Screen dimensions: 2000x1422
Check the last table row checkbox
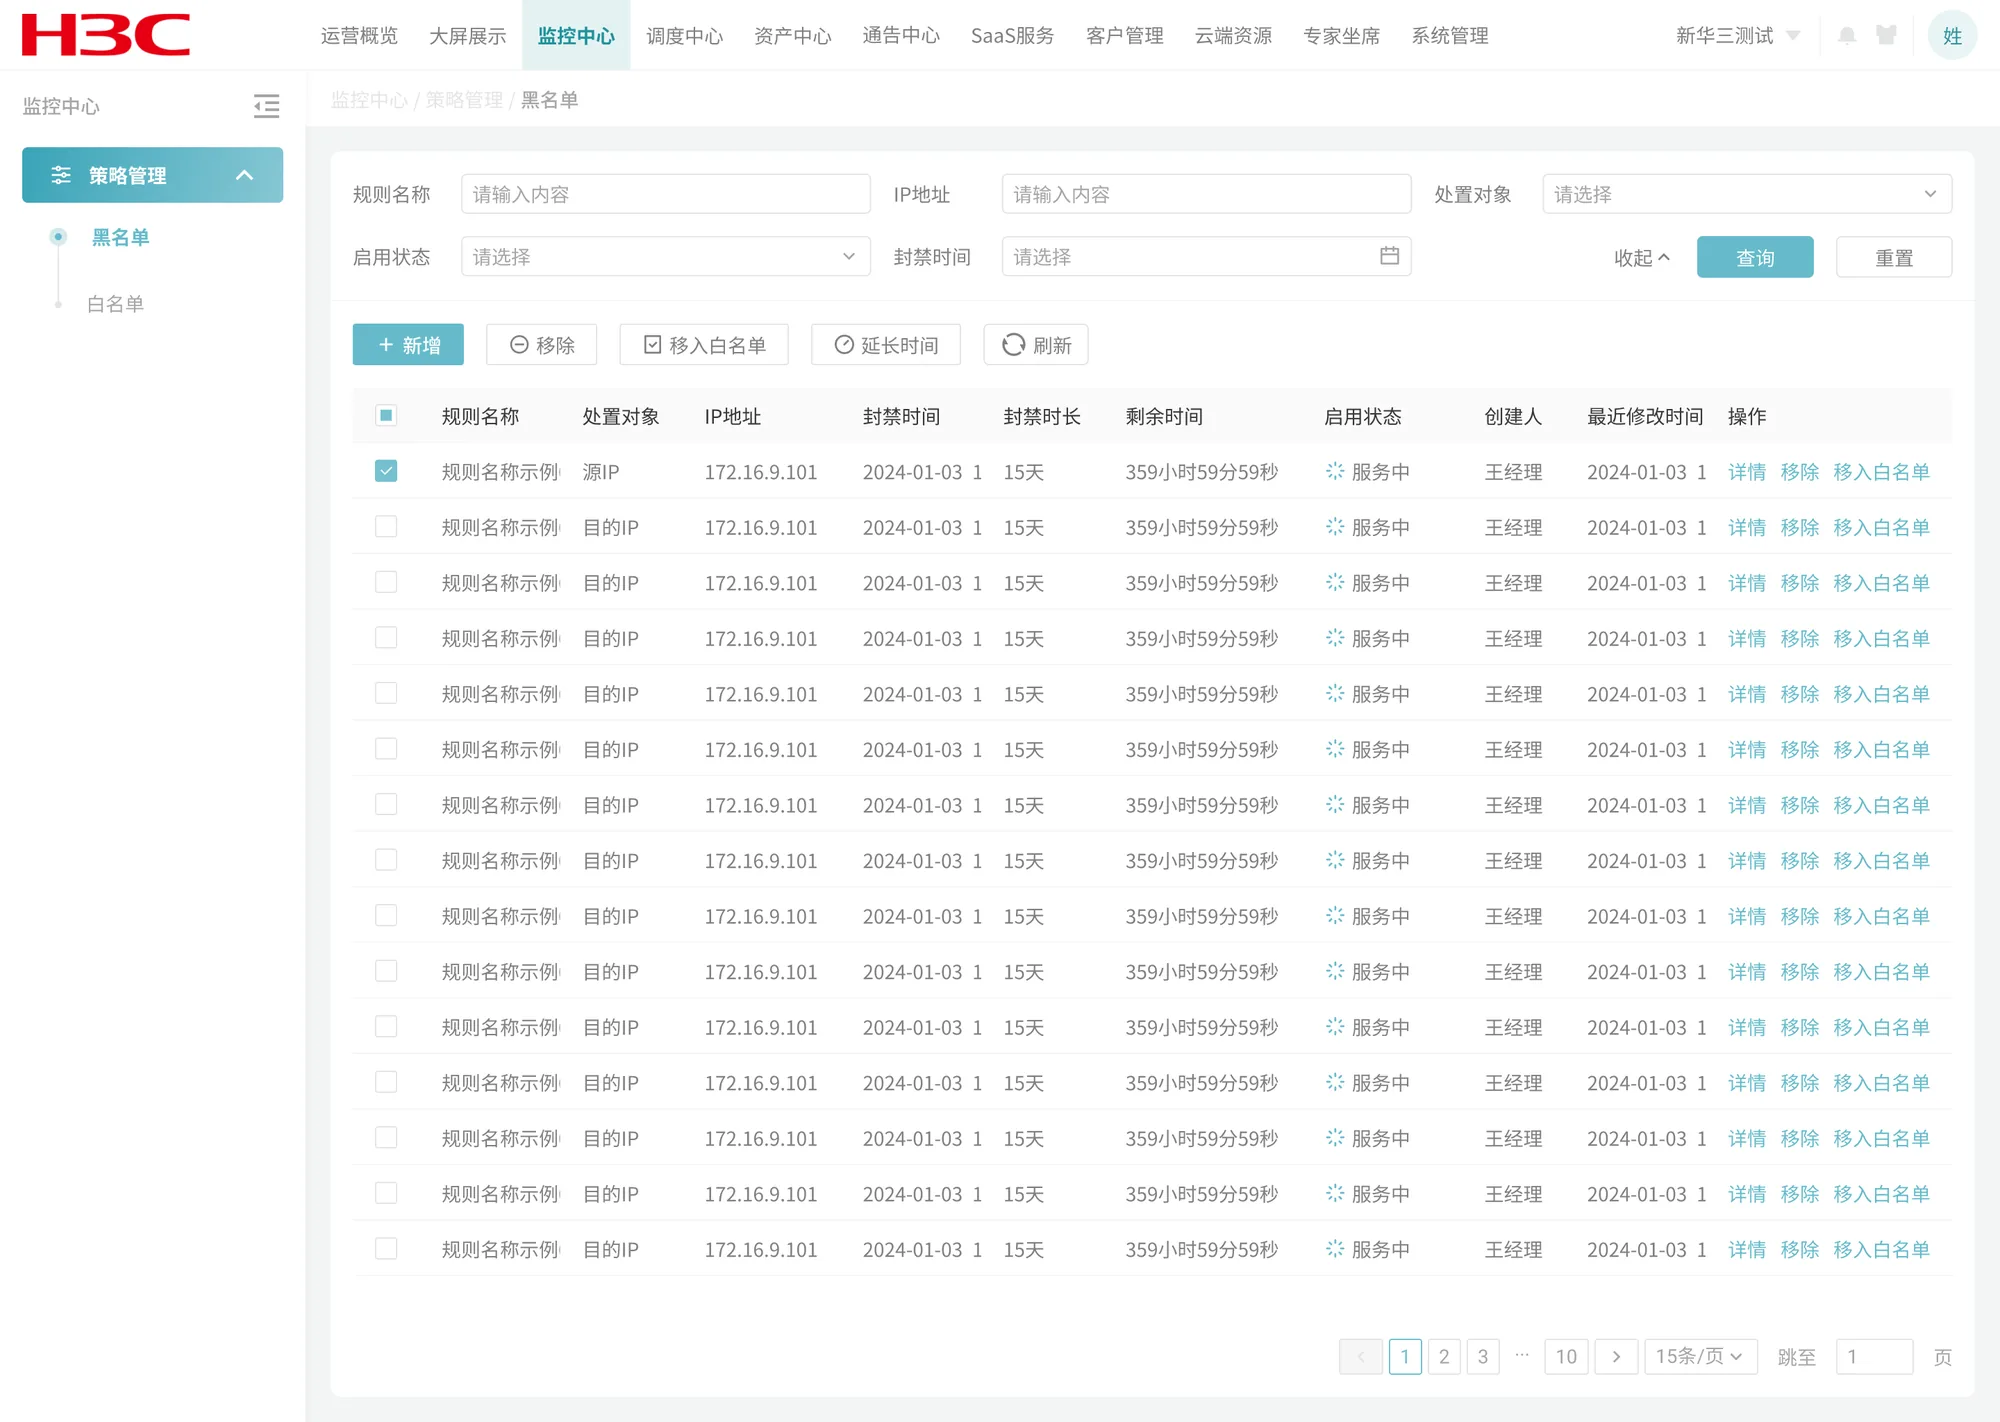(x=386, y=1248)
